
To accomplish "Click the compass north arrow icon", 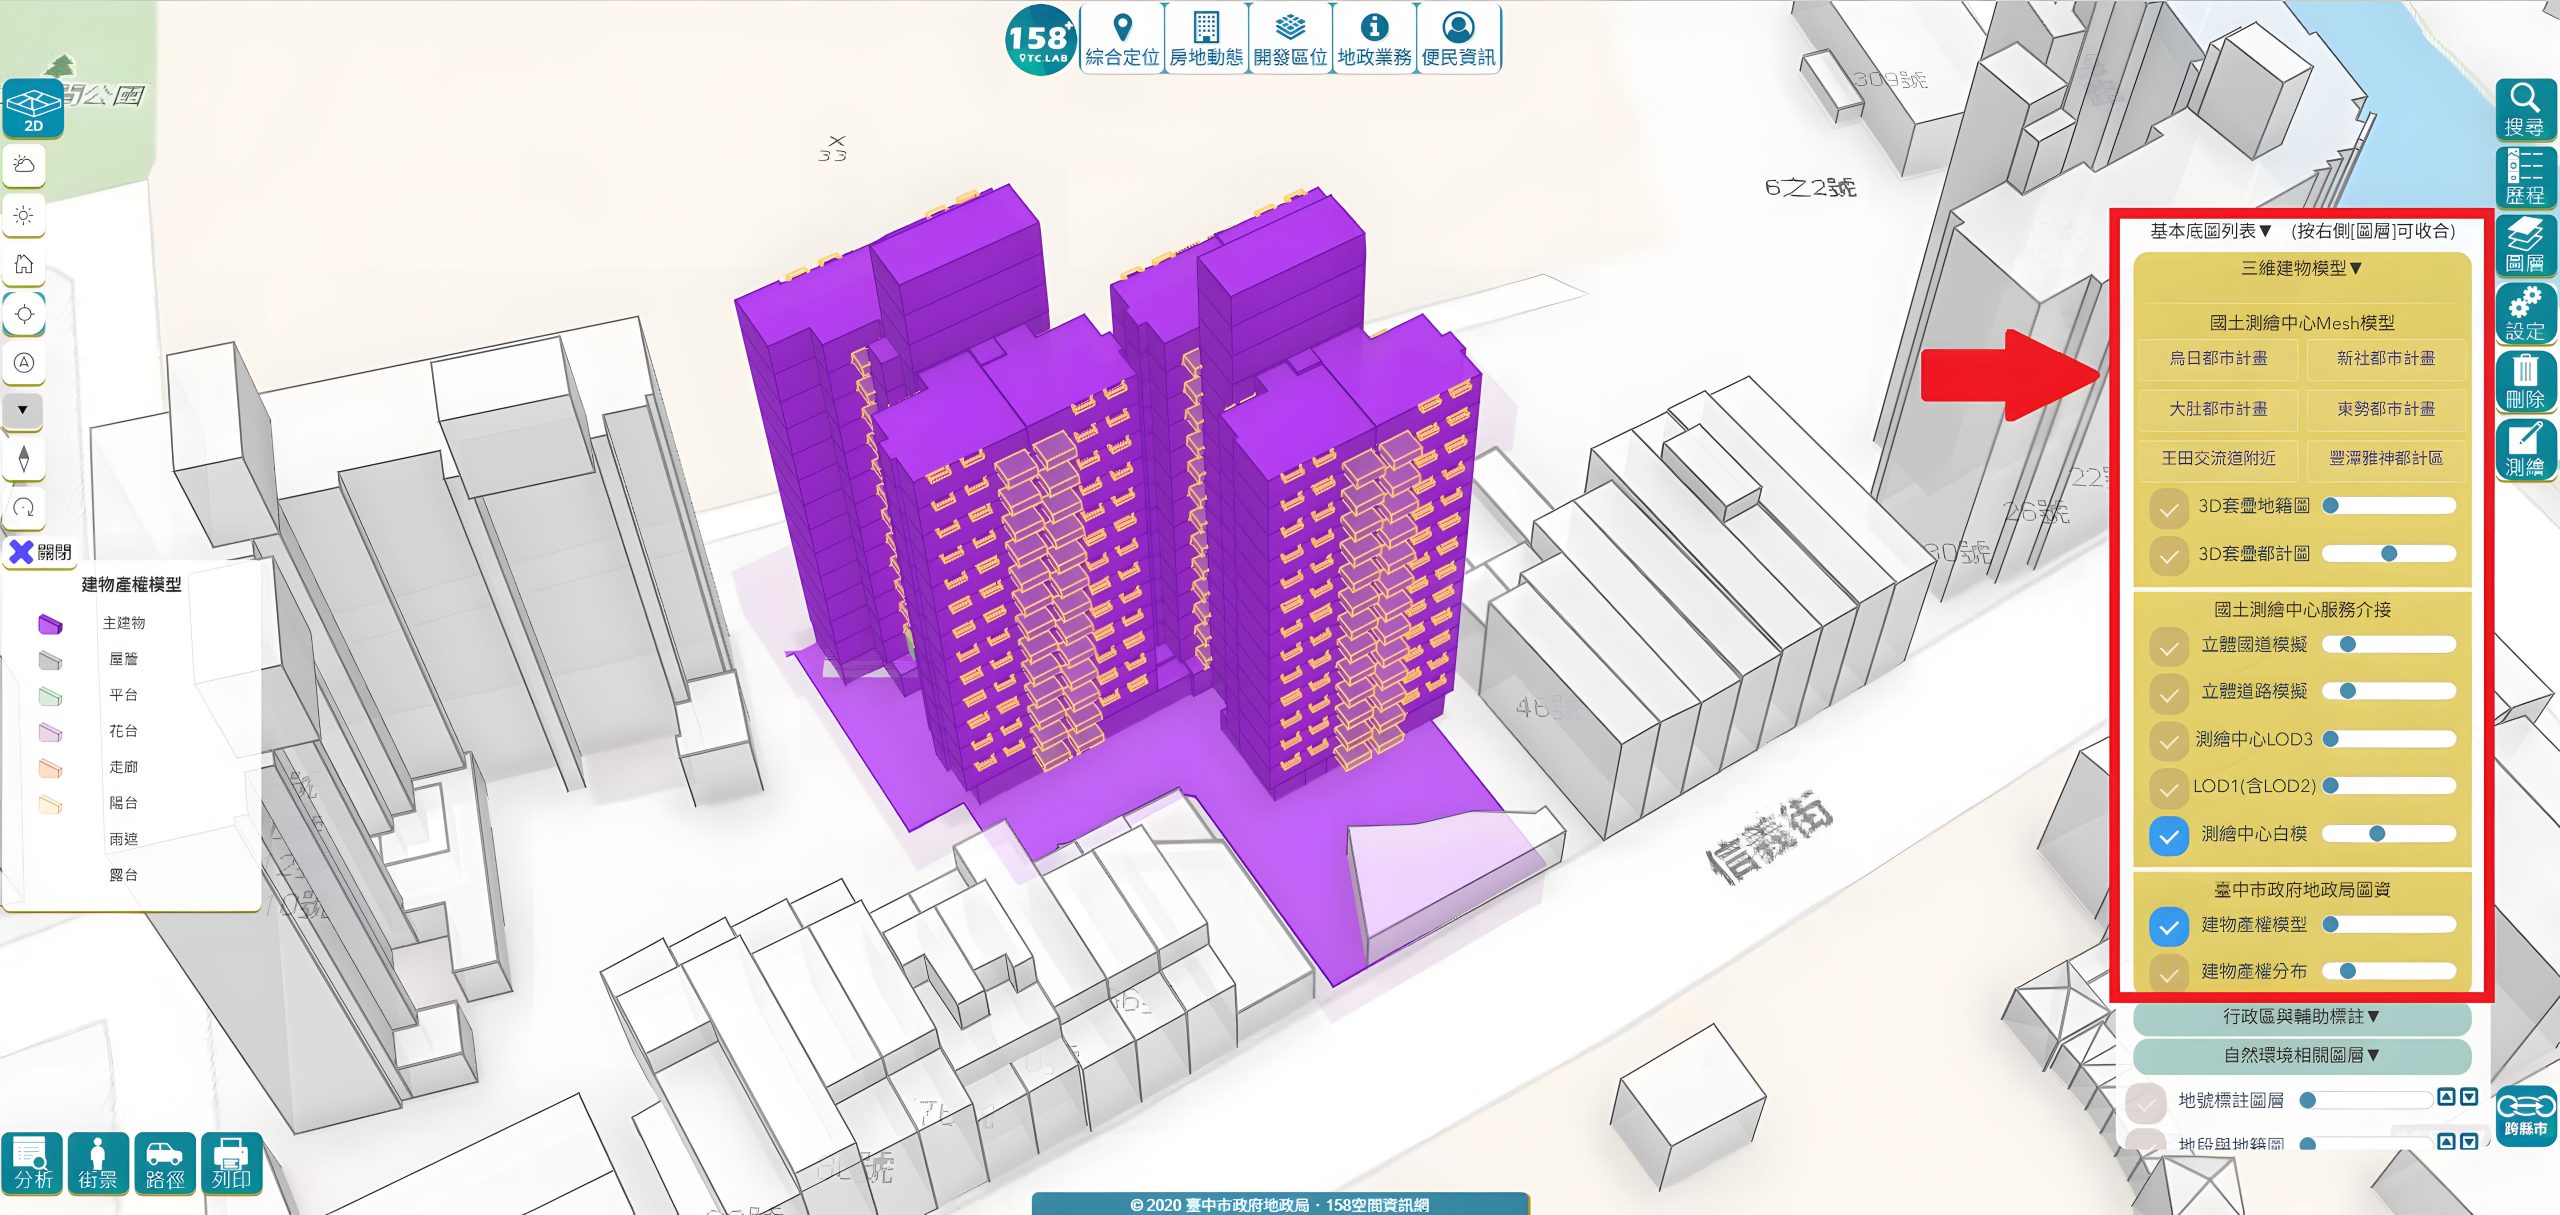I will click(24, 459).
